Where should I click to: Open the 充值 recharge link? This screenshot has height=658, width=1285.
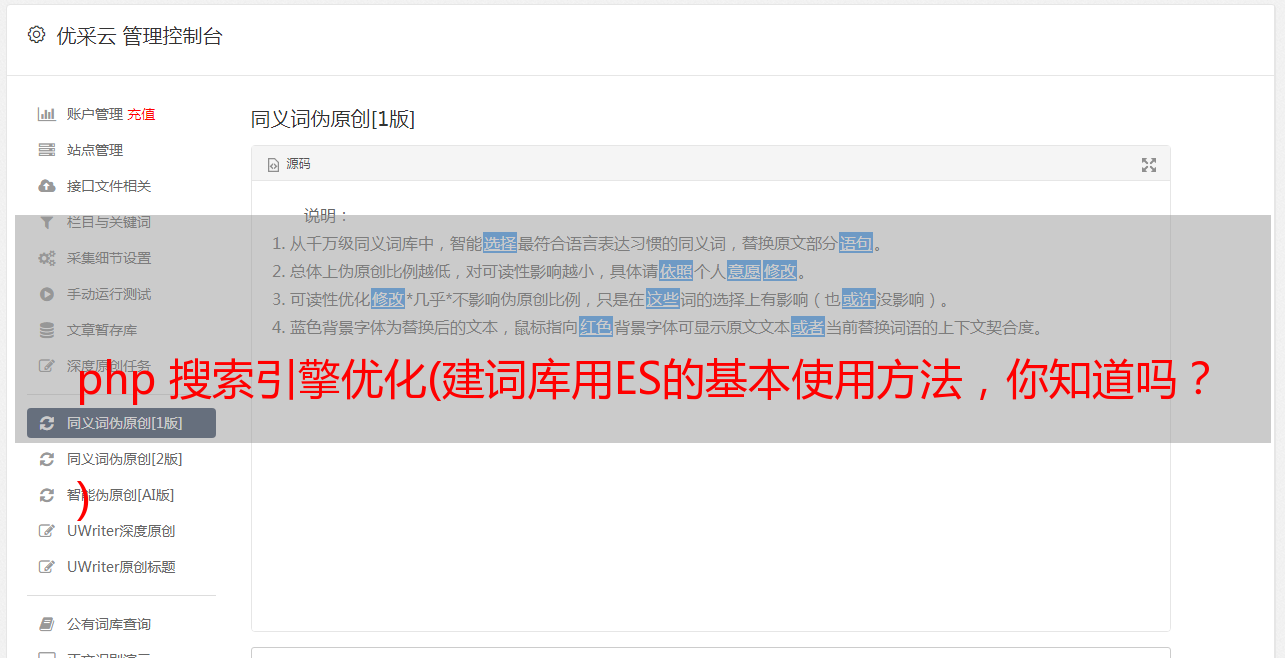click(x=141, y=114)
